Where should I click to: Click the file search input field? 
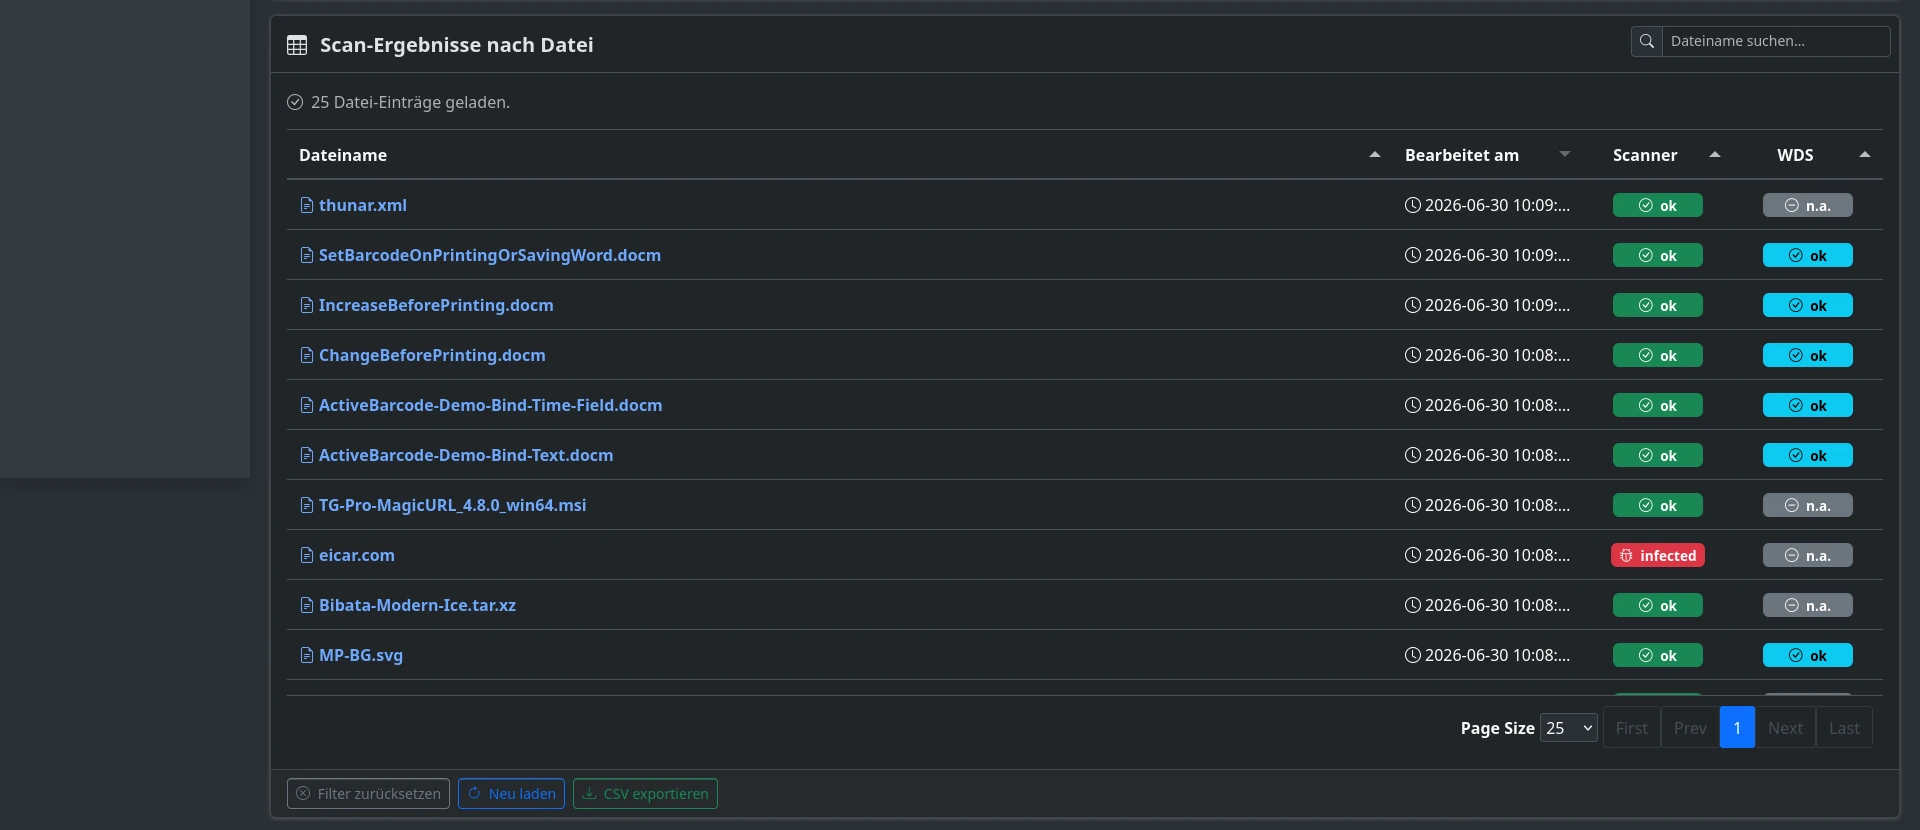pos(1776,41)
